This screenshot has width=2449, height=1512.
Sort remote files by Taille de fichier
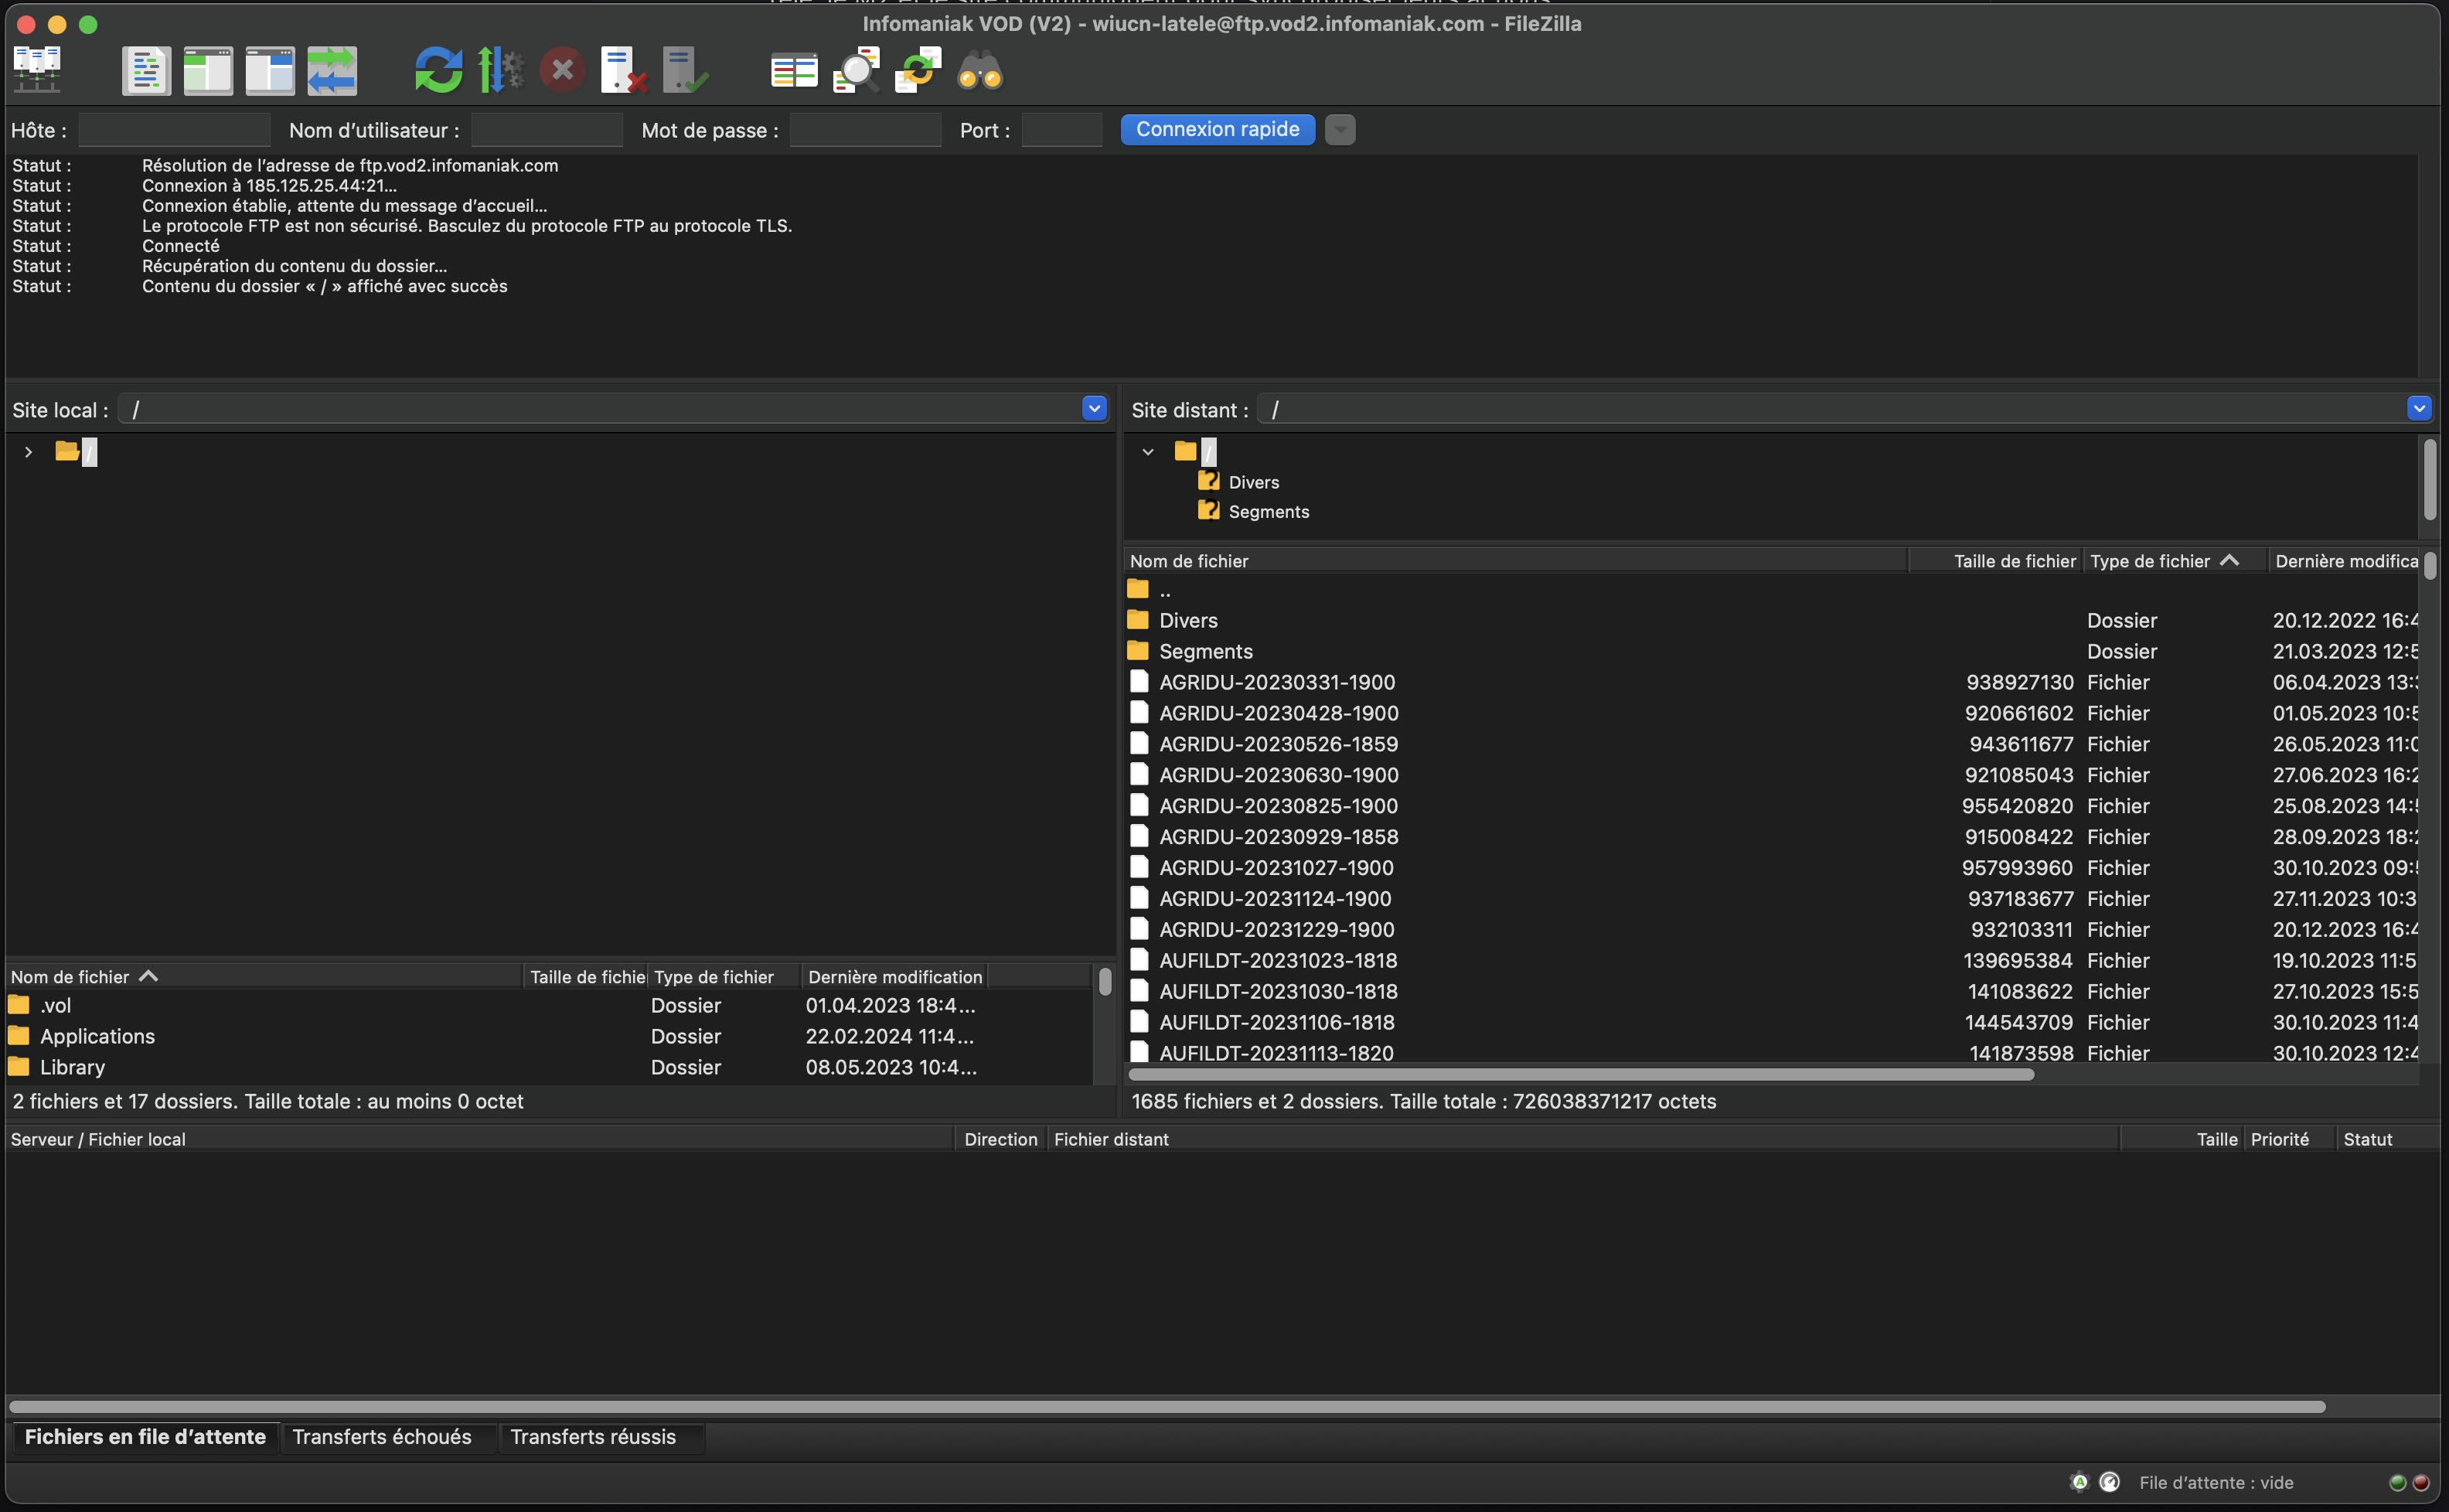tap(2013, 561)
